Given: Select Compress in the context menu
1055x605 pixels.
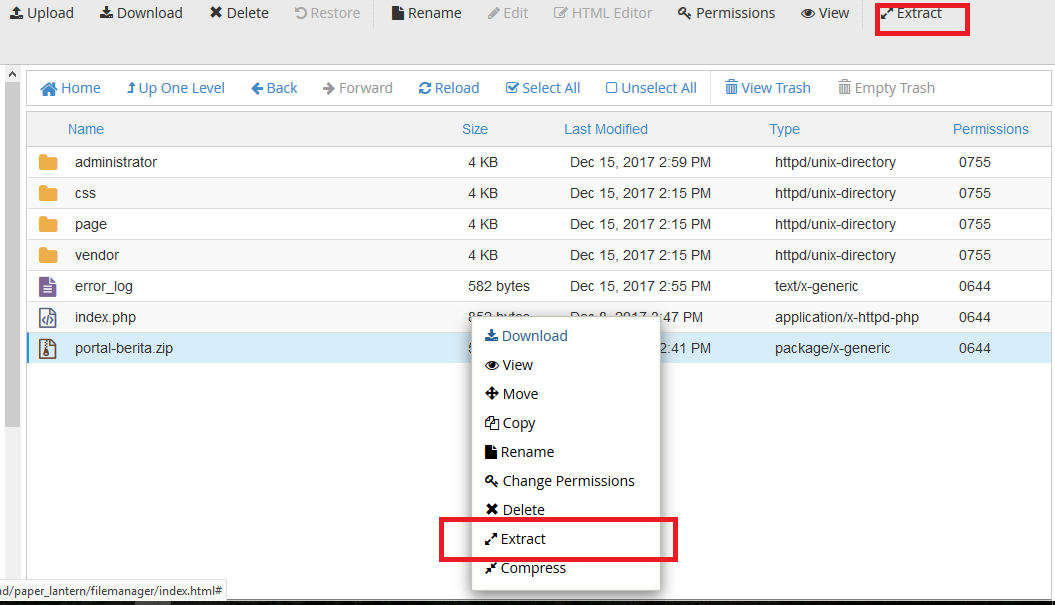Looking at the screenshot, I should 533,568.
